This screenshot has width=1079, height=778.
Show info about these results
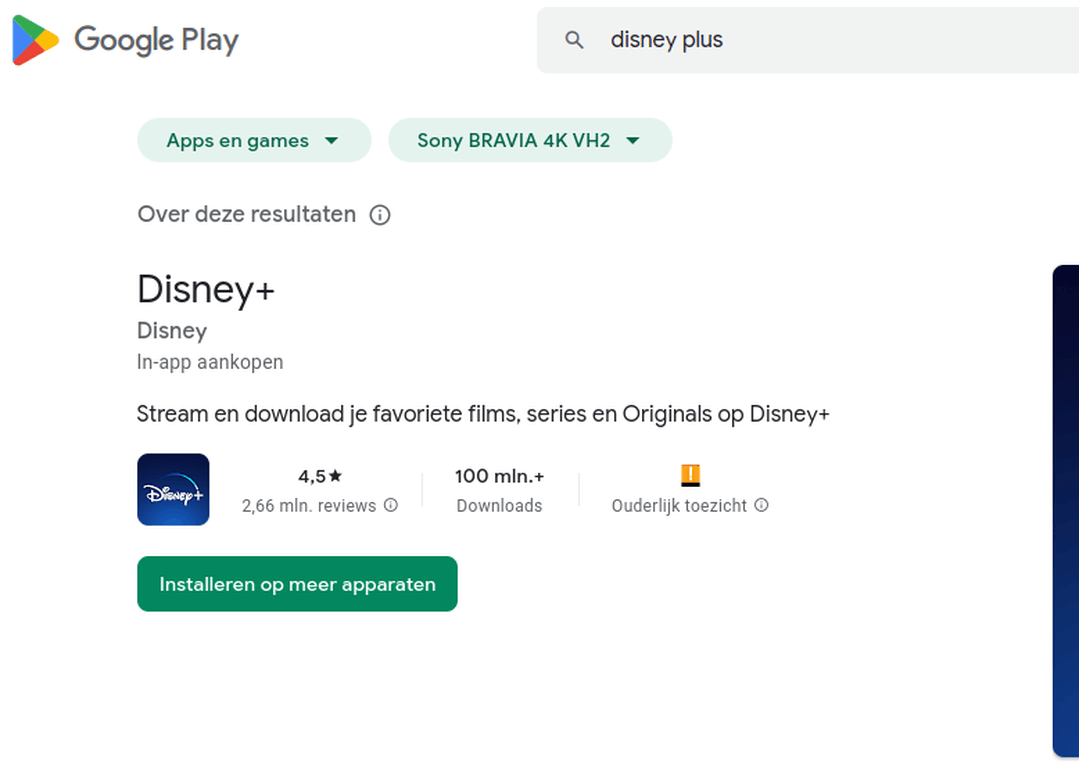click(380, 215)
